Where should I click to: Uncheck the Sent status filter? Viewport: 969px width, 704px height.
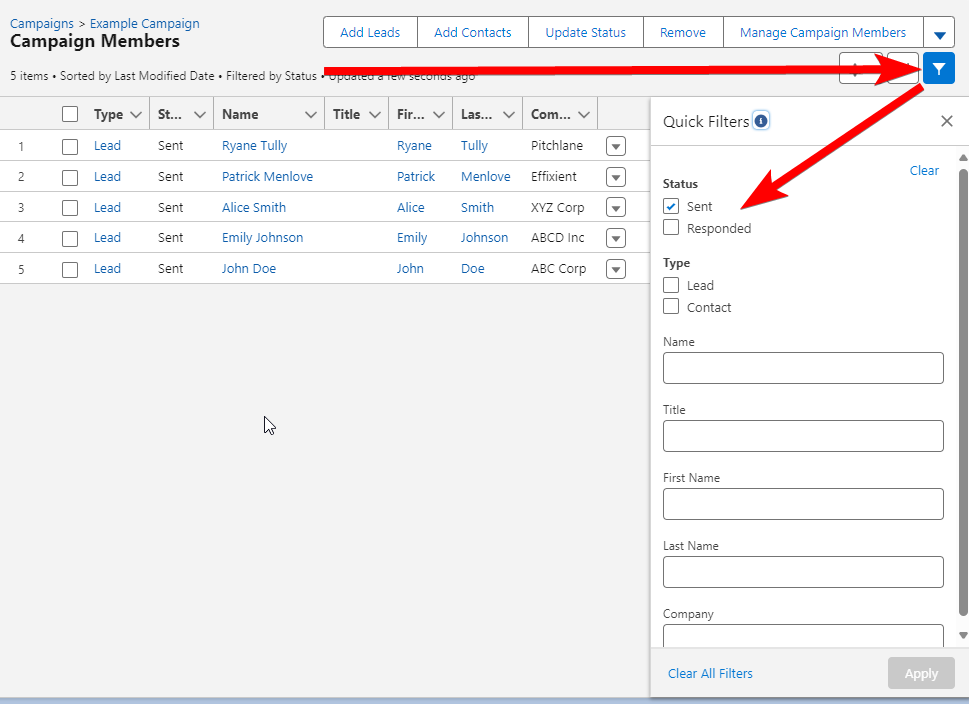(671, 206)
